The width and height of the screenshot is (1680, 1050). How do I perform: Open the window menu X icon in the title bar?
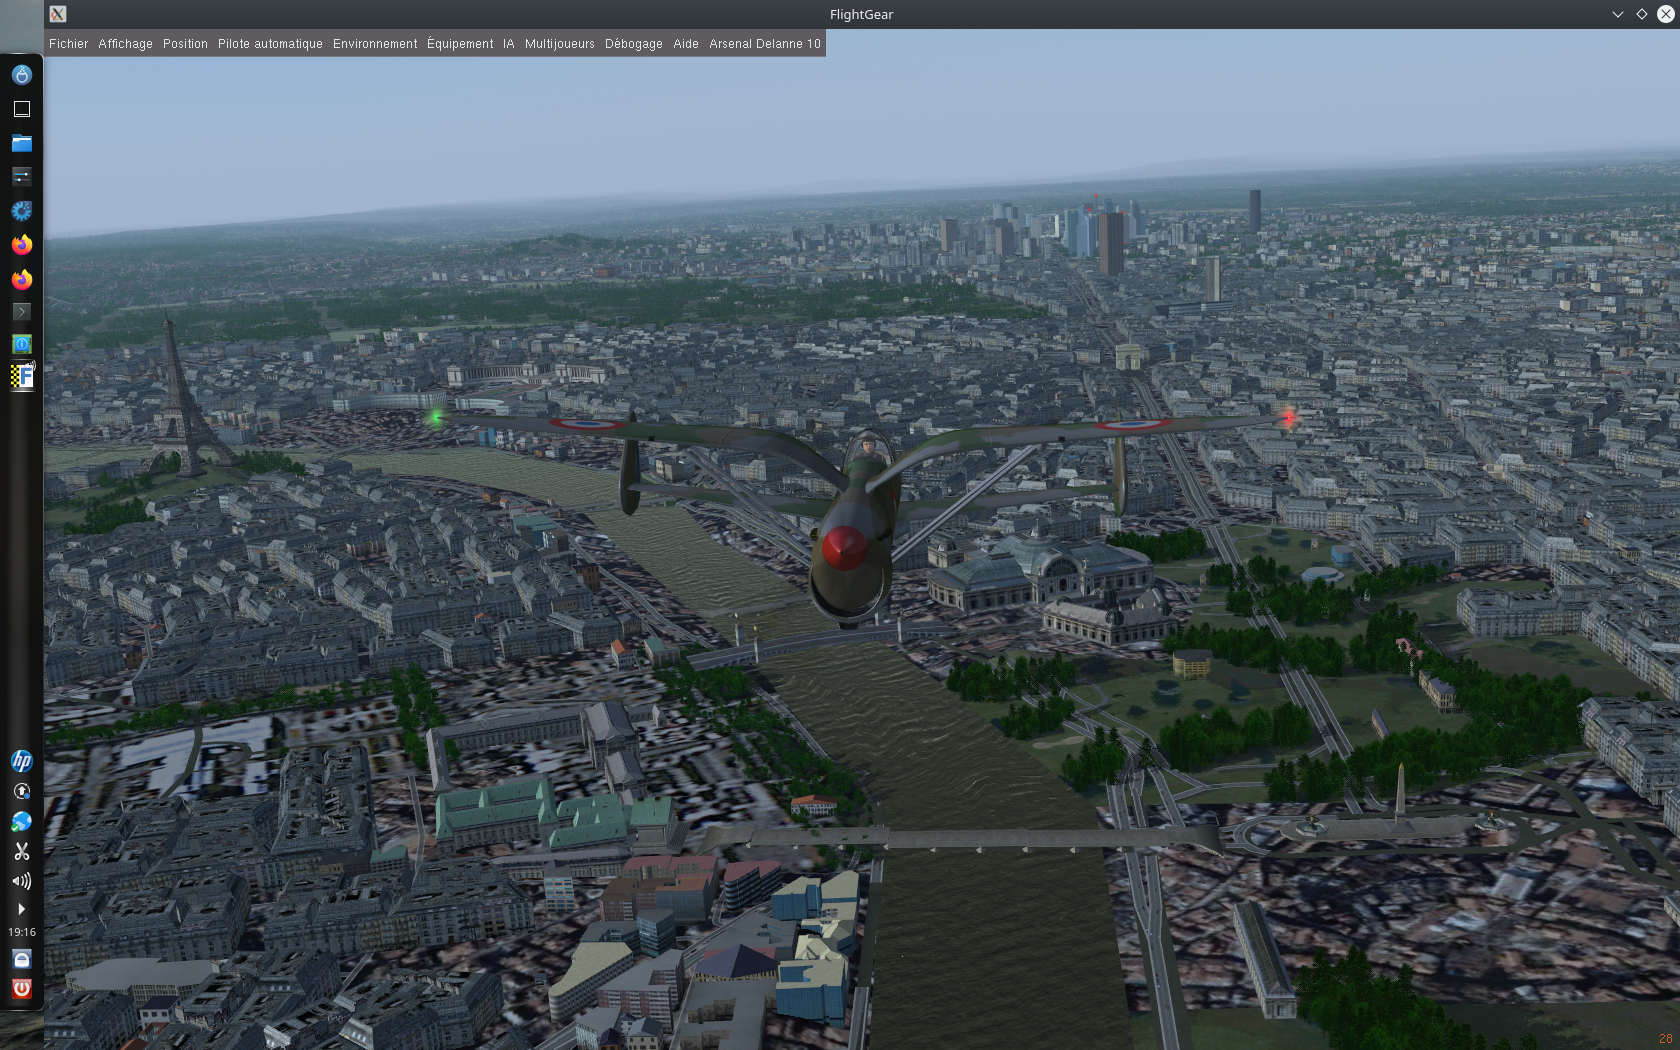coord(58,14)
